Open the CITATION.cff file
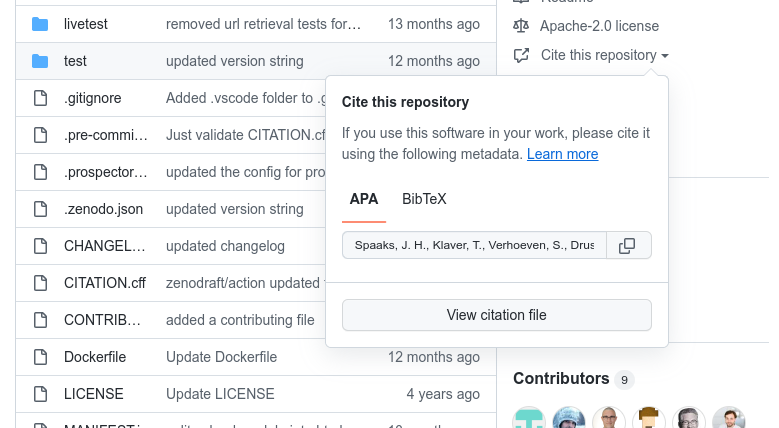Viewport: 779px width, 428px height. [x=105, y=283]
